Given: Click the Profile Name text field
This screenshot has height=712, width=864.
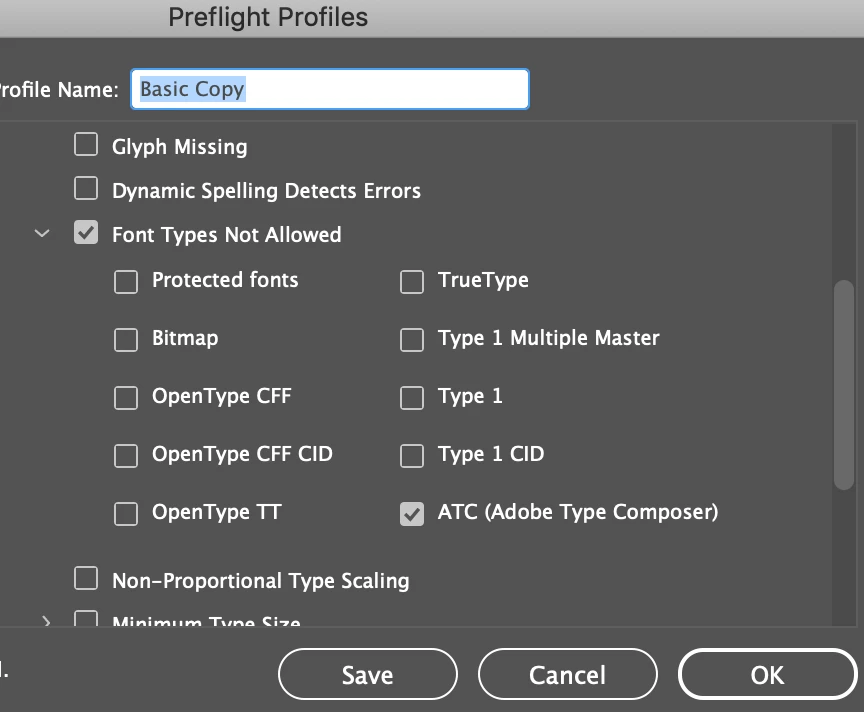Looking at the screenshot, I should tap(330, 89).
